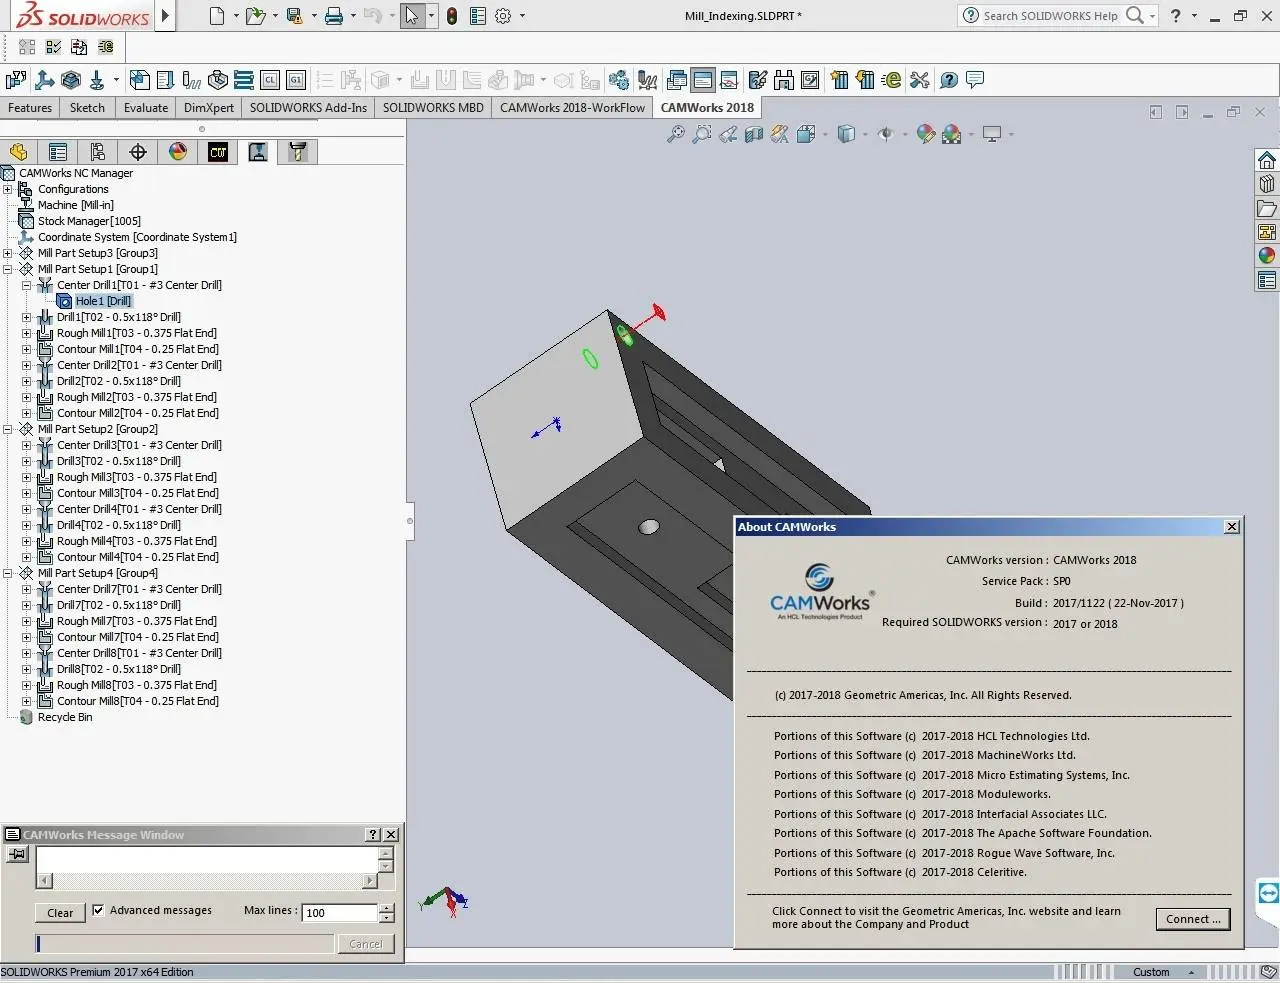Expand the Rough Mill1[T03] operation node
This screenshot has height=983, width=1280.
click(27, 333)
